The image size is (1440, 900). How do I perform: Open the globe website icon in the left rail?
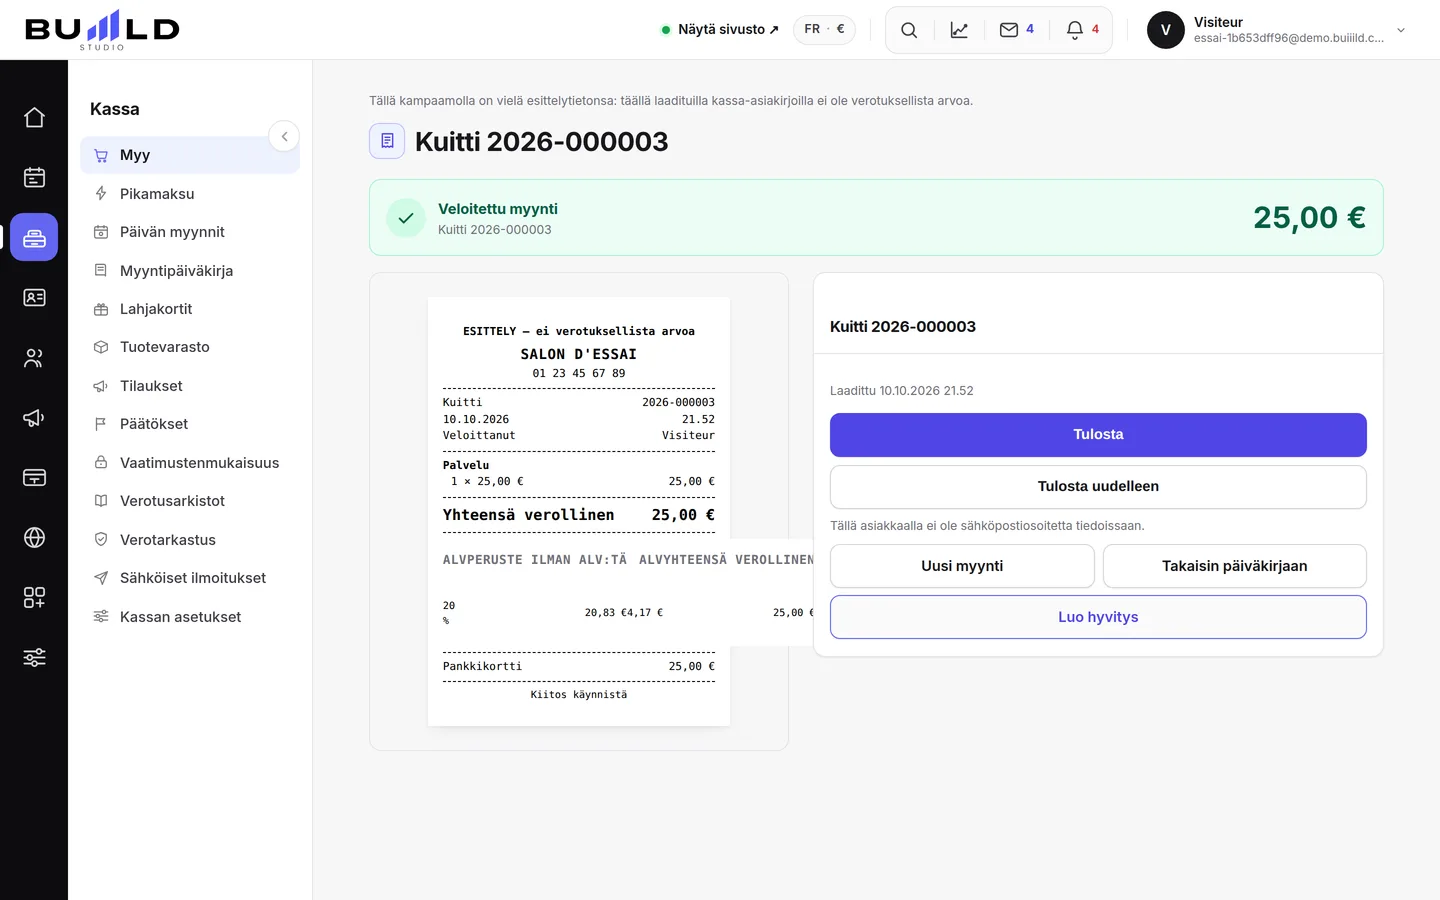34,537
